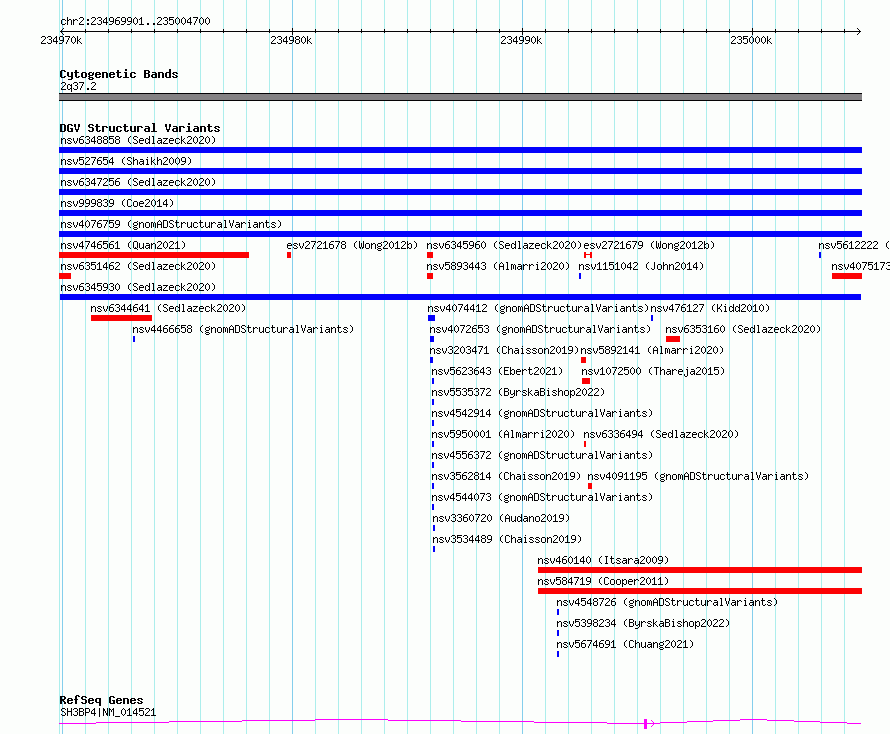Select nsv5950001 (Almarri2020) label
The height and width of the screenshot is (734, 890).
pos(503,434)
